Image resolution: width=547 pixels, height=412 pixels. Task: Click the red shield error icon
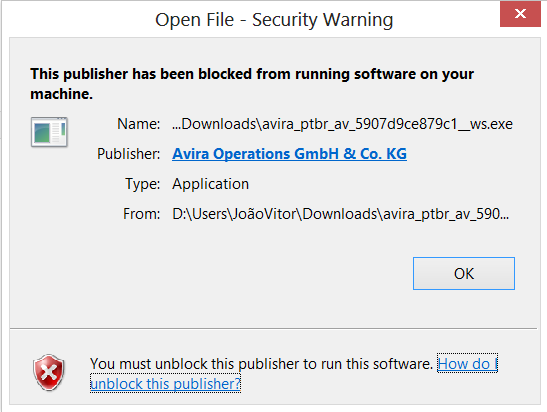click(x=49, y=373)
